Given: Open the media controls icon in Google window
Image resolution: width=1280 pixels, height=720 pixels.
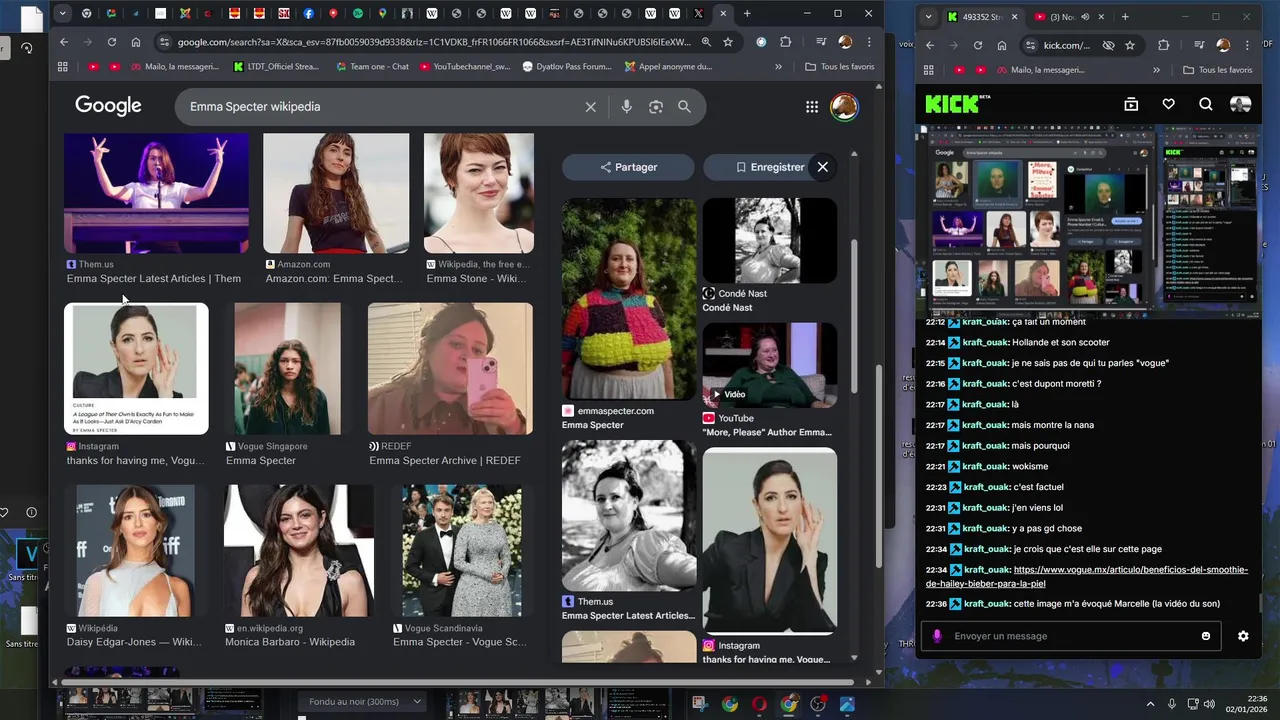Looking at the screenshot, I should pos(821,42).
